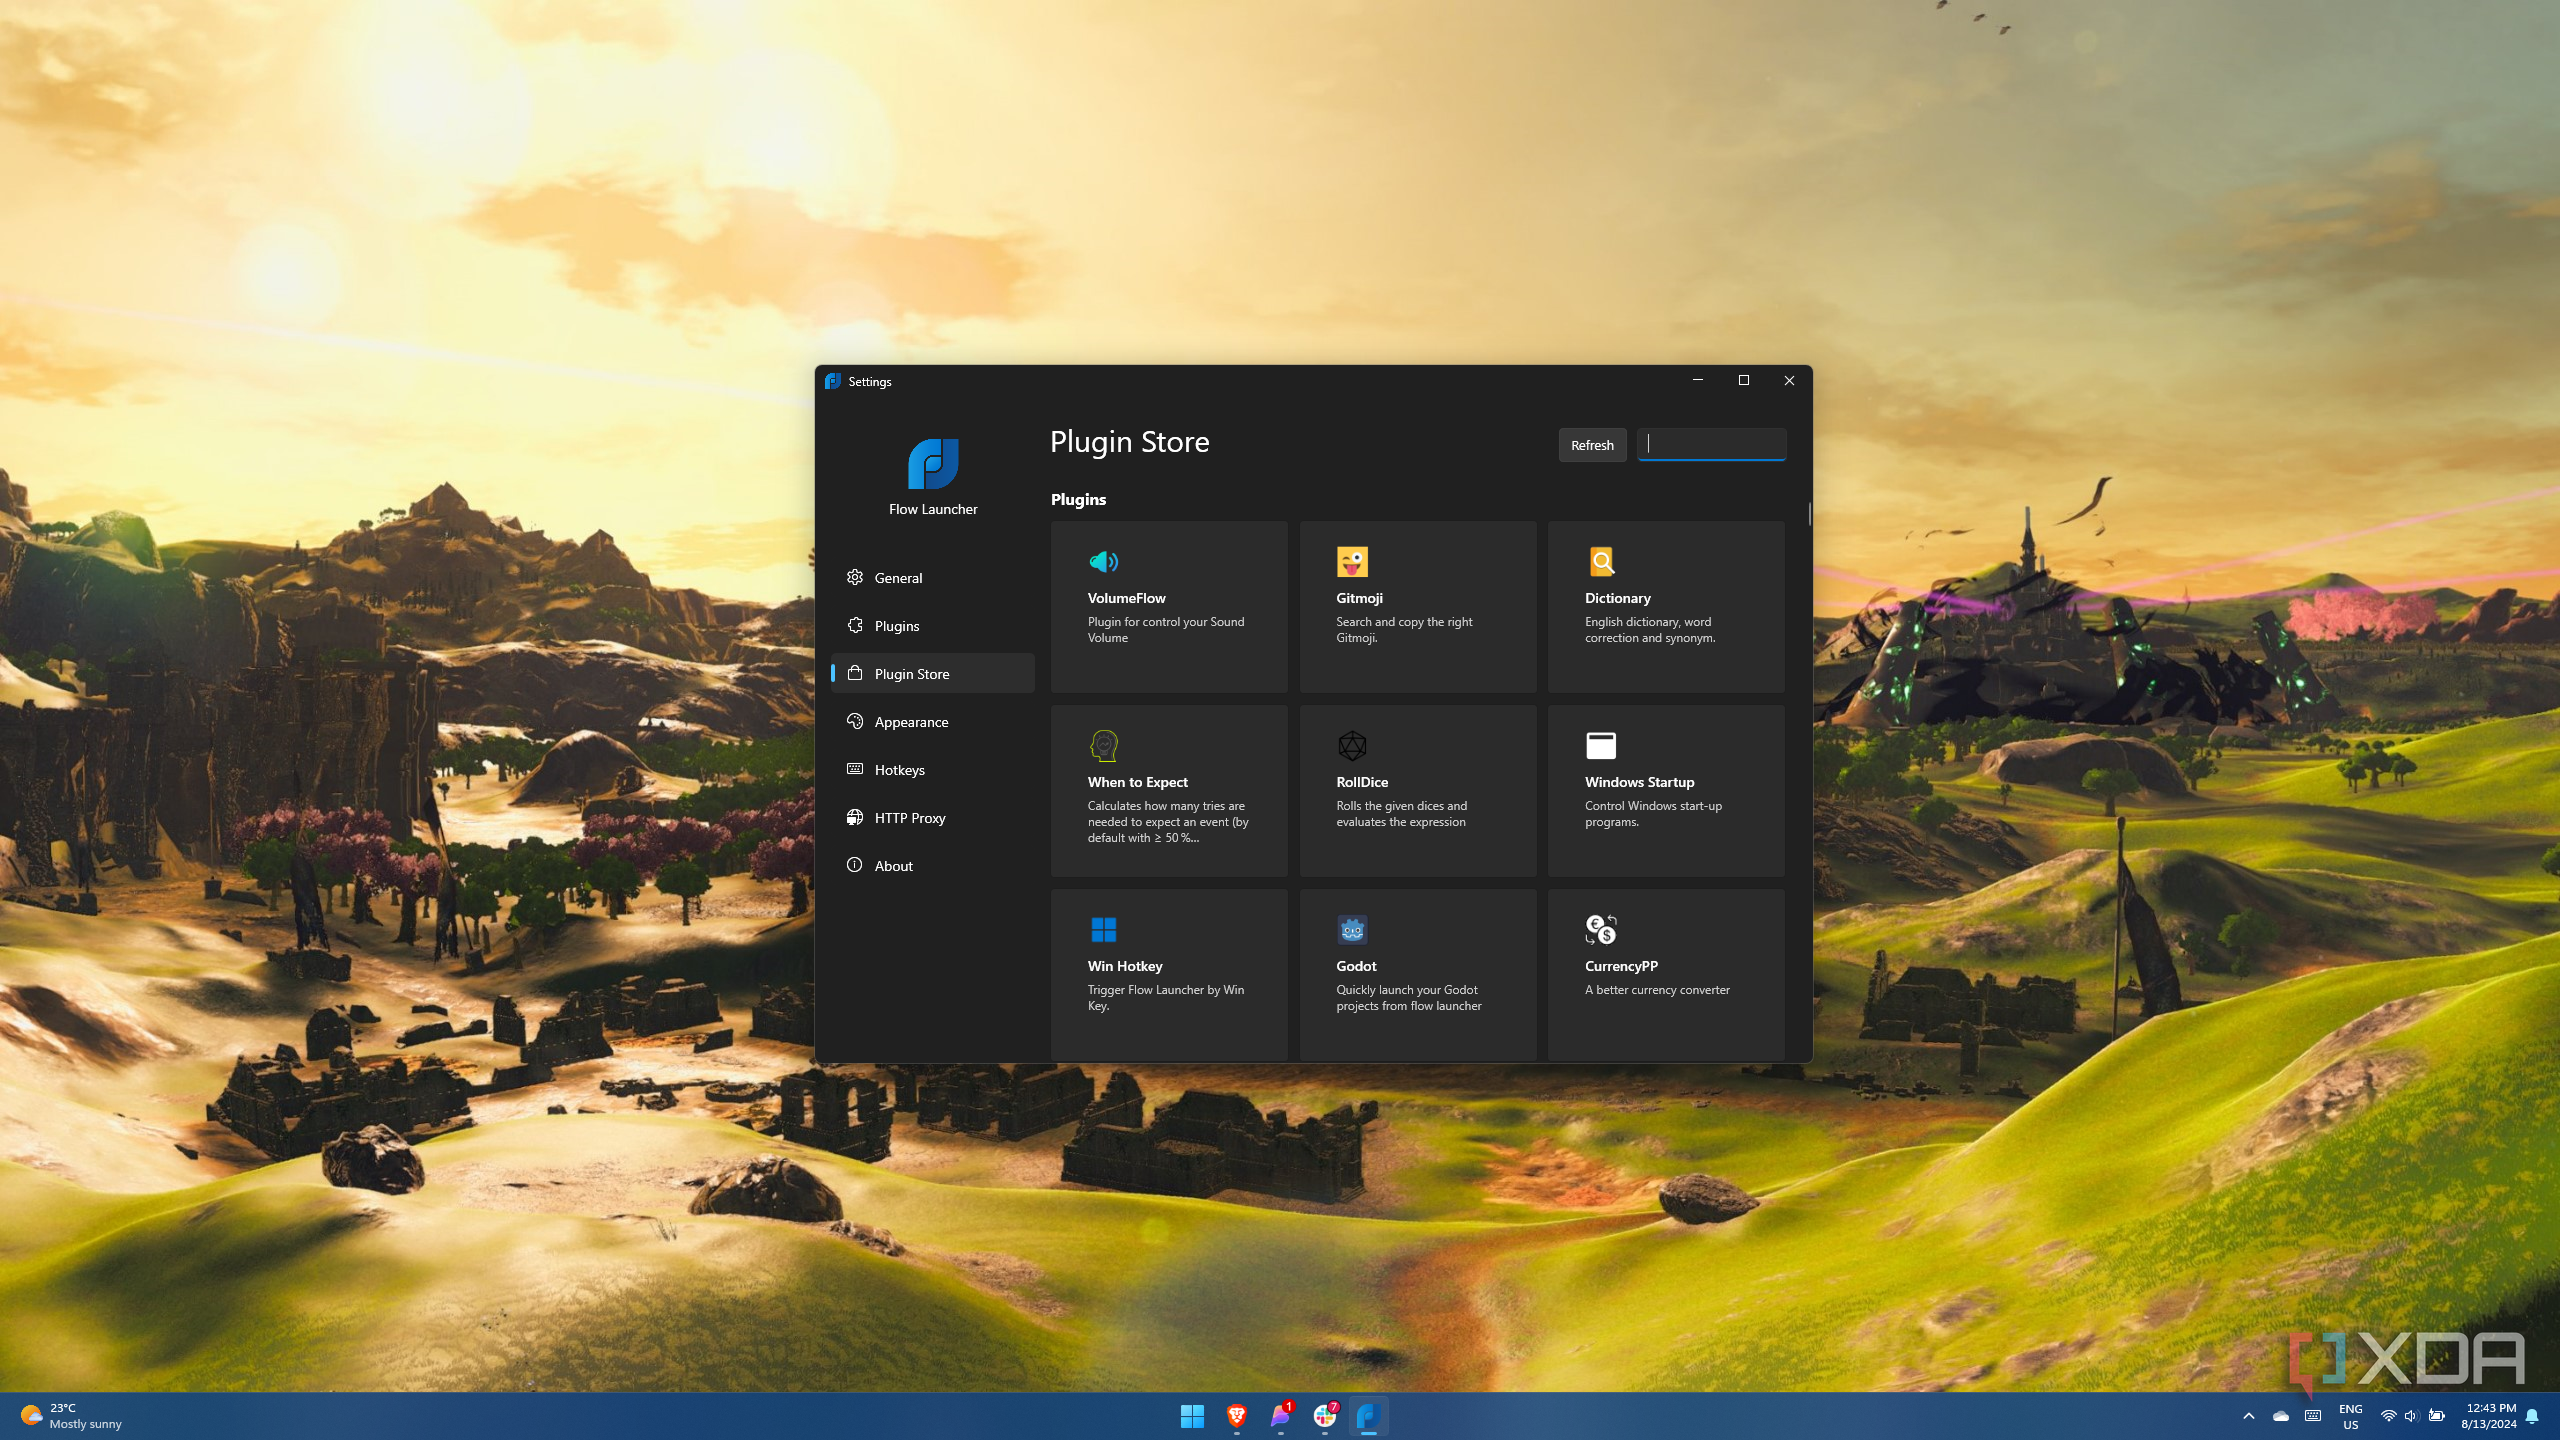Click the When to Expect head icon
Viewport: 2560px width, 1440px height.
point(1103,746)
